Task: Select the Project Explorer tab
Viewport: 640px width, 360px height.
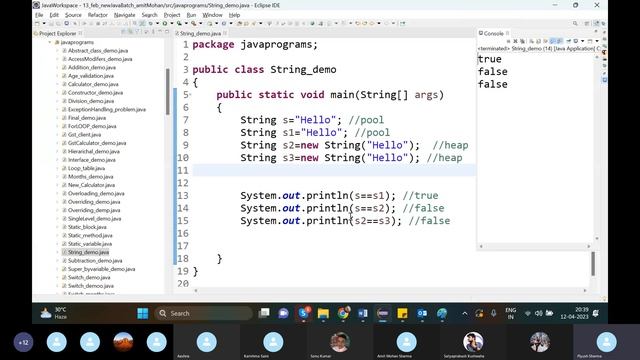Action: pyautogui.click(x=57, y=33)
